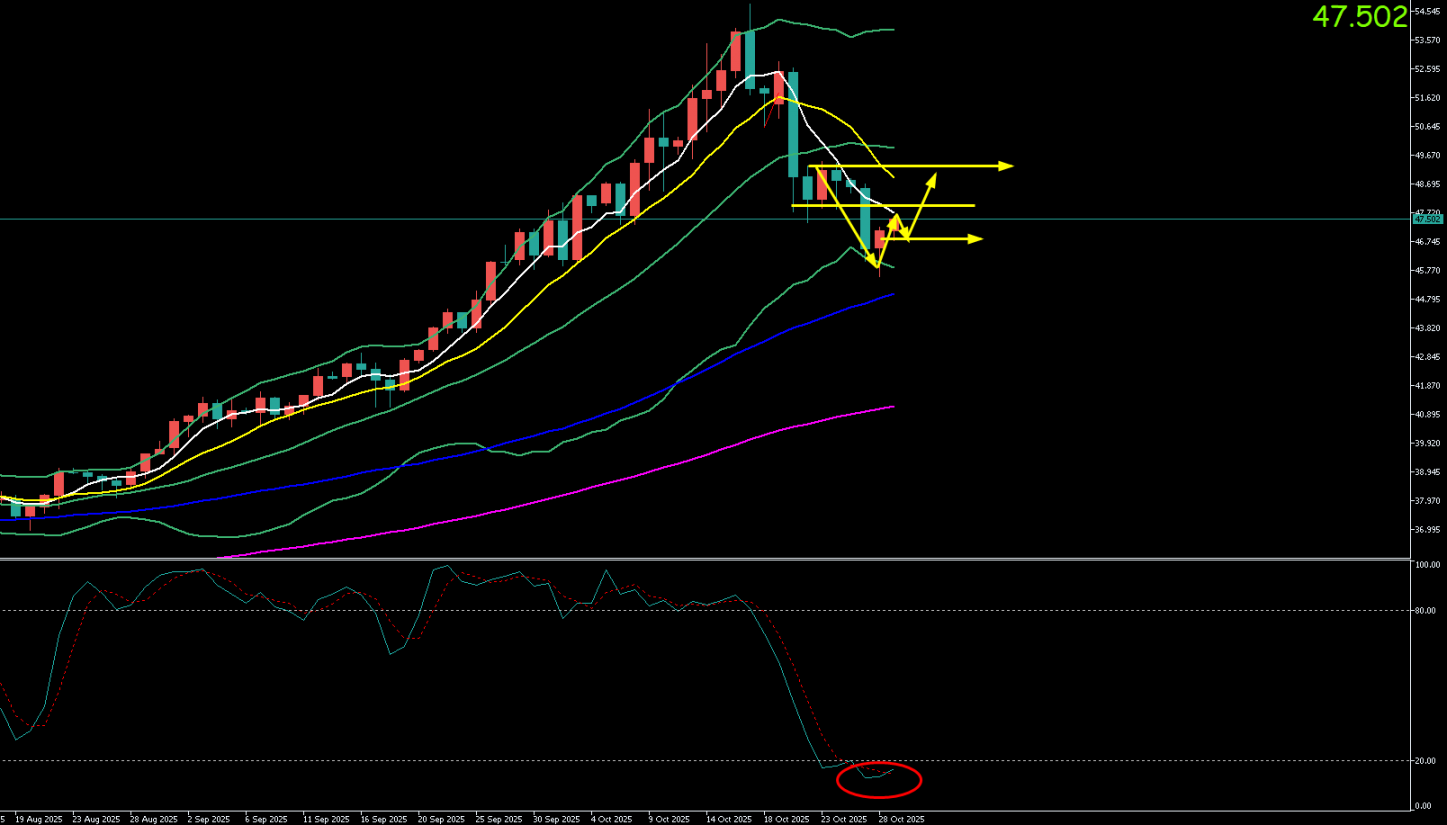Click the 54.545 label on the price axis
Image resolution: width=1447 pixels, height=825 pixels.
click(1426, 12)
